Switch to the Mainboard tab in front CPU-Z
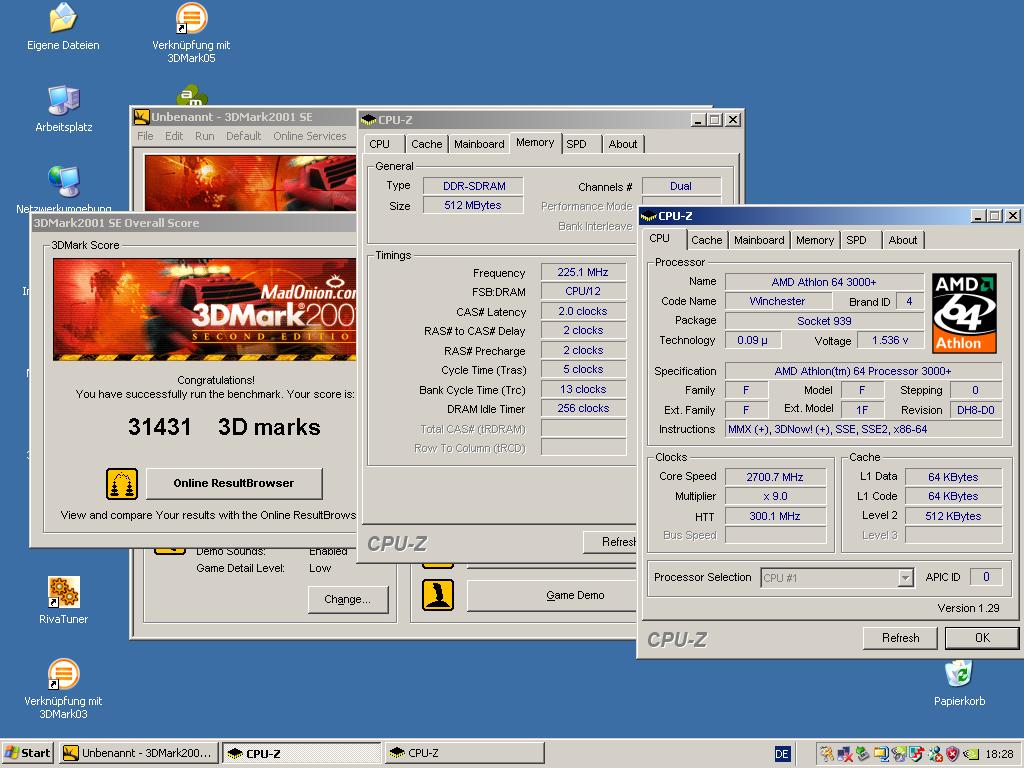Image resolution: width=1024 pixels, height=768 pixels. (759, 240)
